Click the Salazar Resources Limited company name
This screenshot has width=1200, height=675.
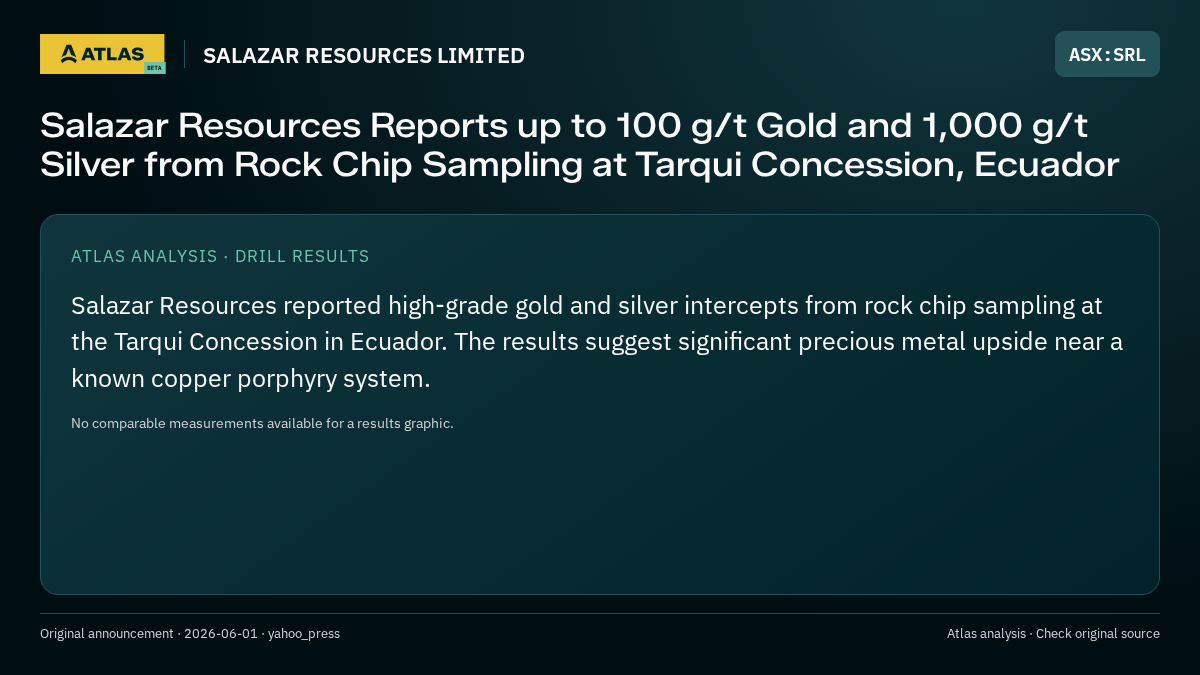[x=364, y=56]
